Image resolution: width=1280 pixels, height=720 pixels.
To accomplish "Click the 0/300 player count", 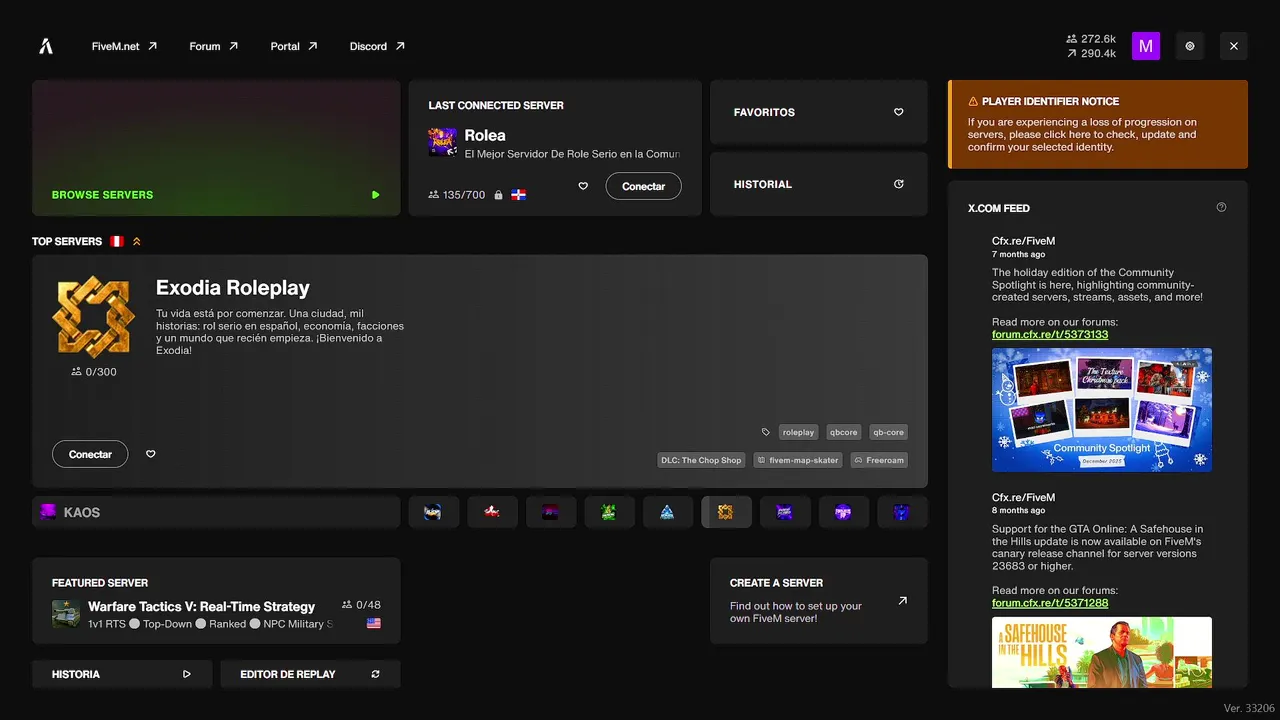I will tap(94, 371).
